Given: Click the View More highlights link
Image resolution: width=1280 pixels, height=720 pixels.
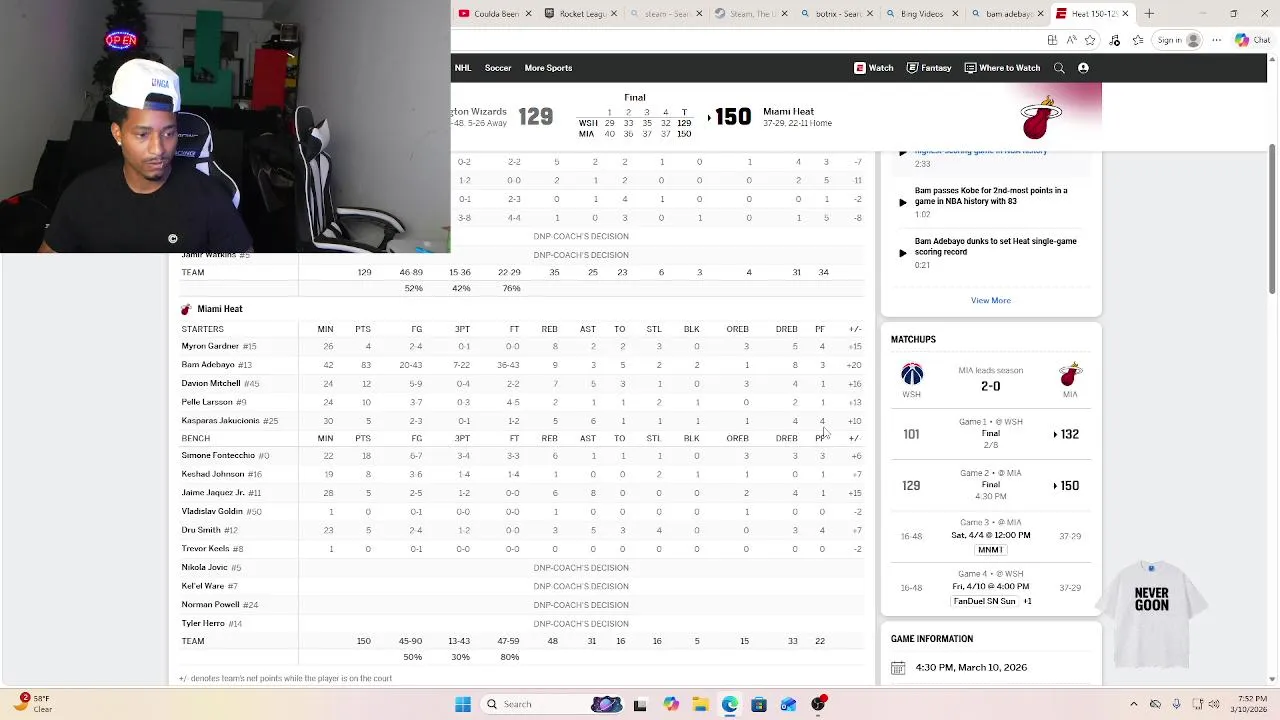Looking at the screenshot, I should 990,300.
